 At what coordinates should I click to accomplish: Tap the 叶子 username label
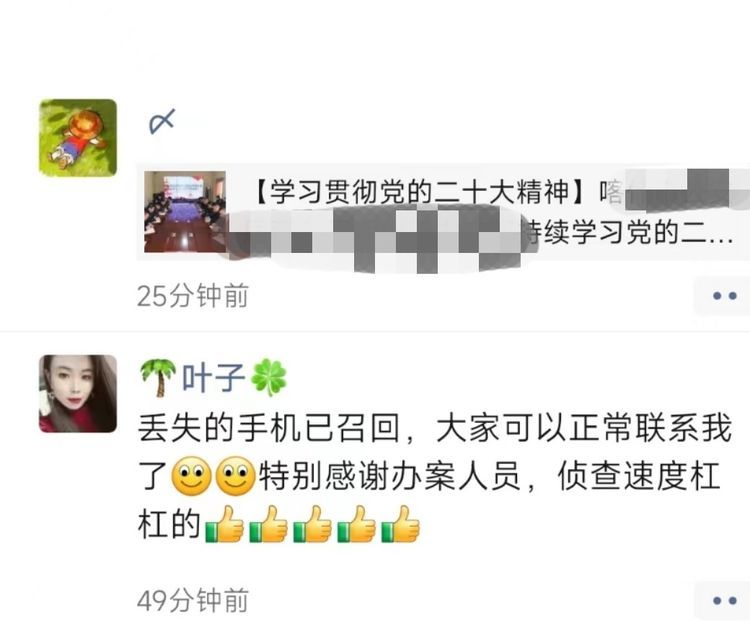click(x=213, y=378)
